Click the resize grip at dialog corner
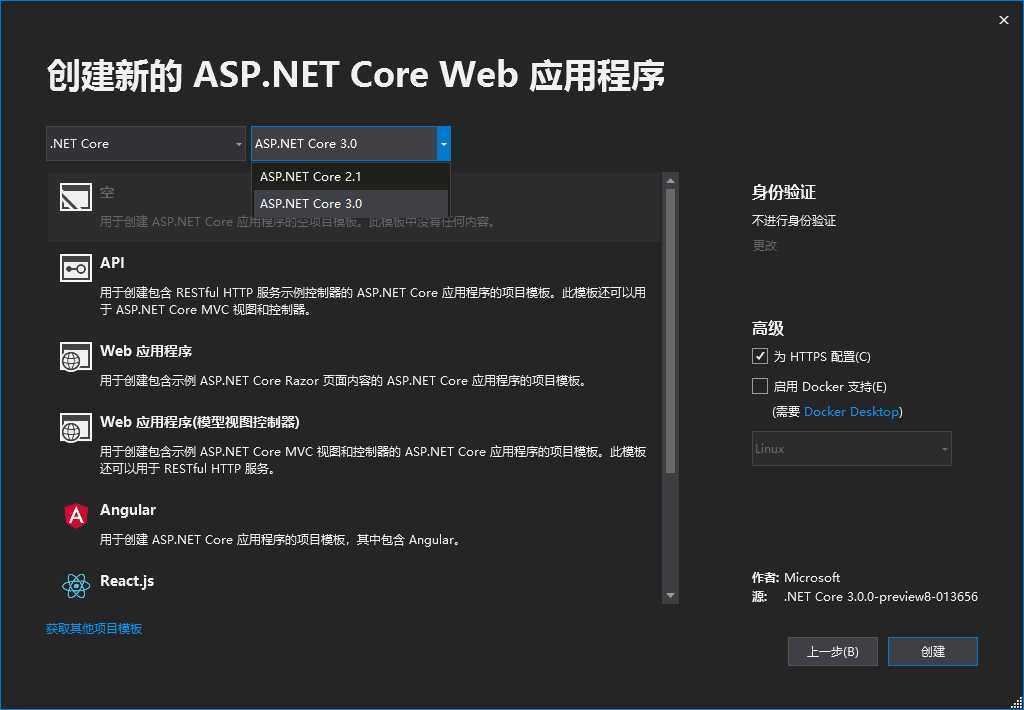This screenshot has height=710, width=1024. pyautogui.click(x=1015, y=702)
